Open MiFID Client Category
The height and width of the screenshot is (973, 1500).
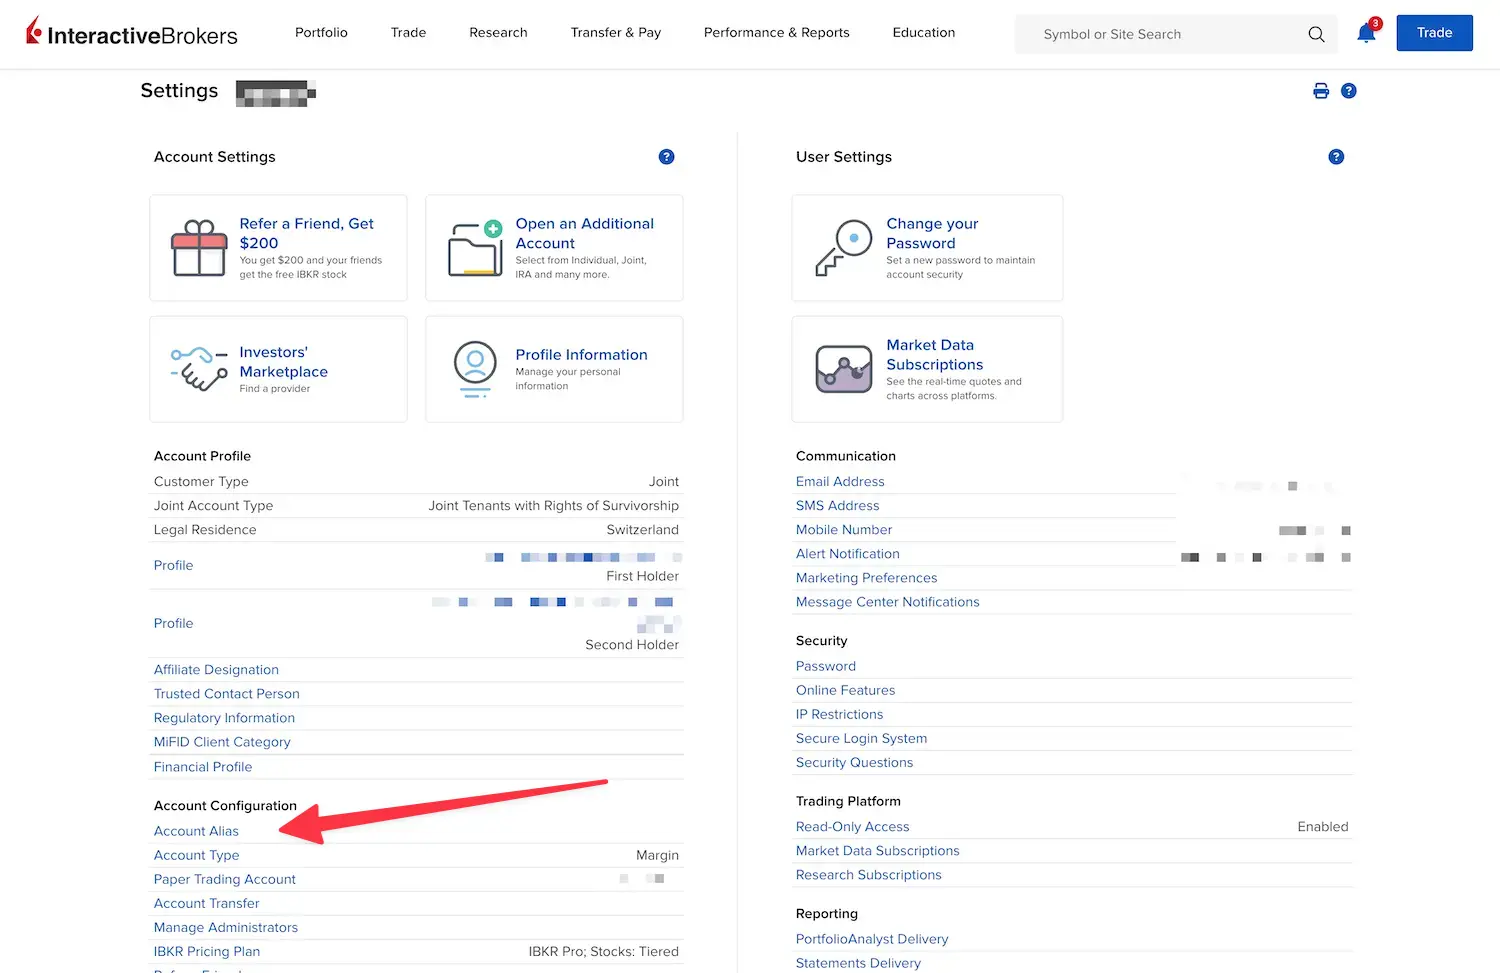click(x=222, y=742)
